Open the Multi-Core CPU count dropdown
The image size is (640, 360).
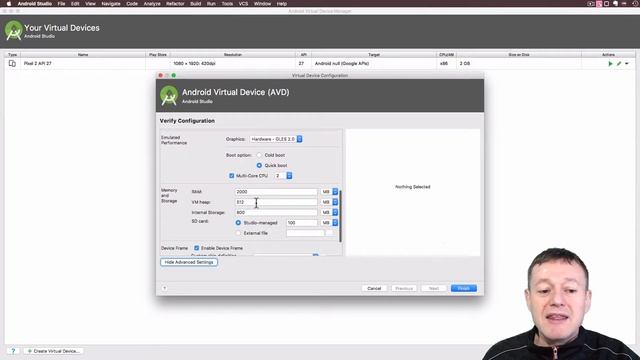(283, 176)
